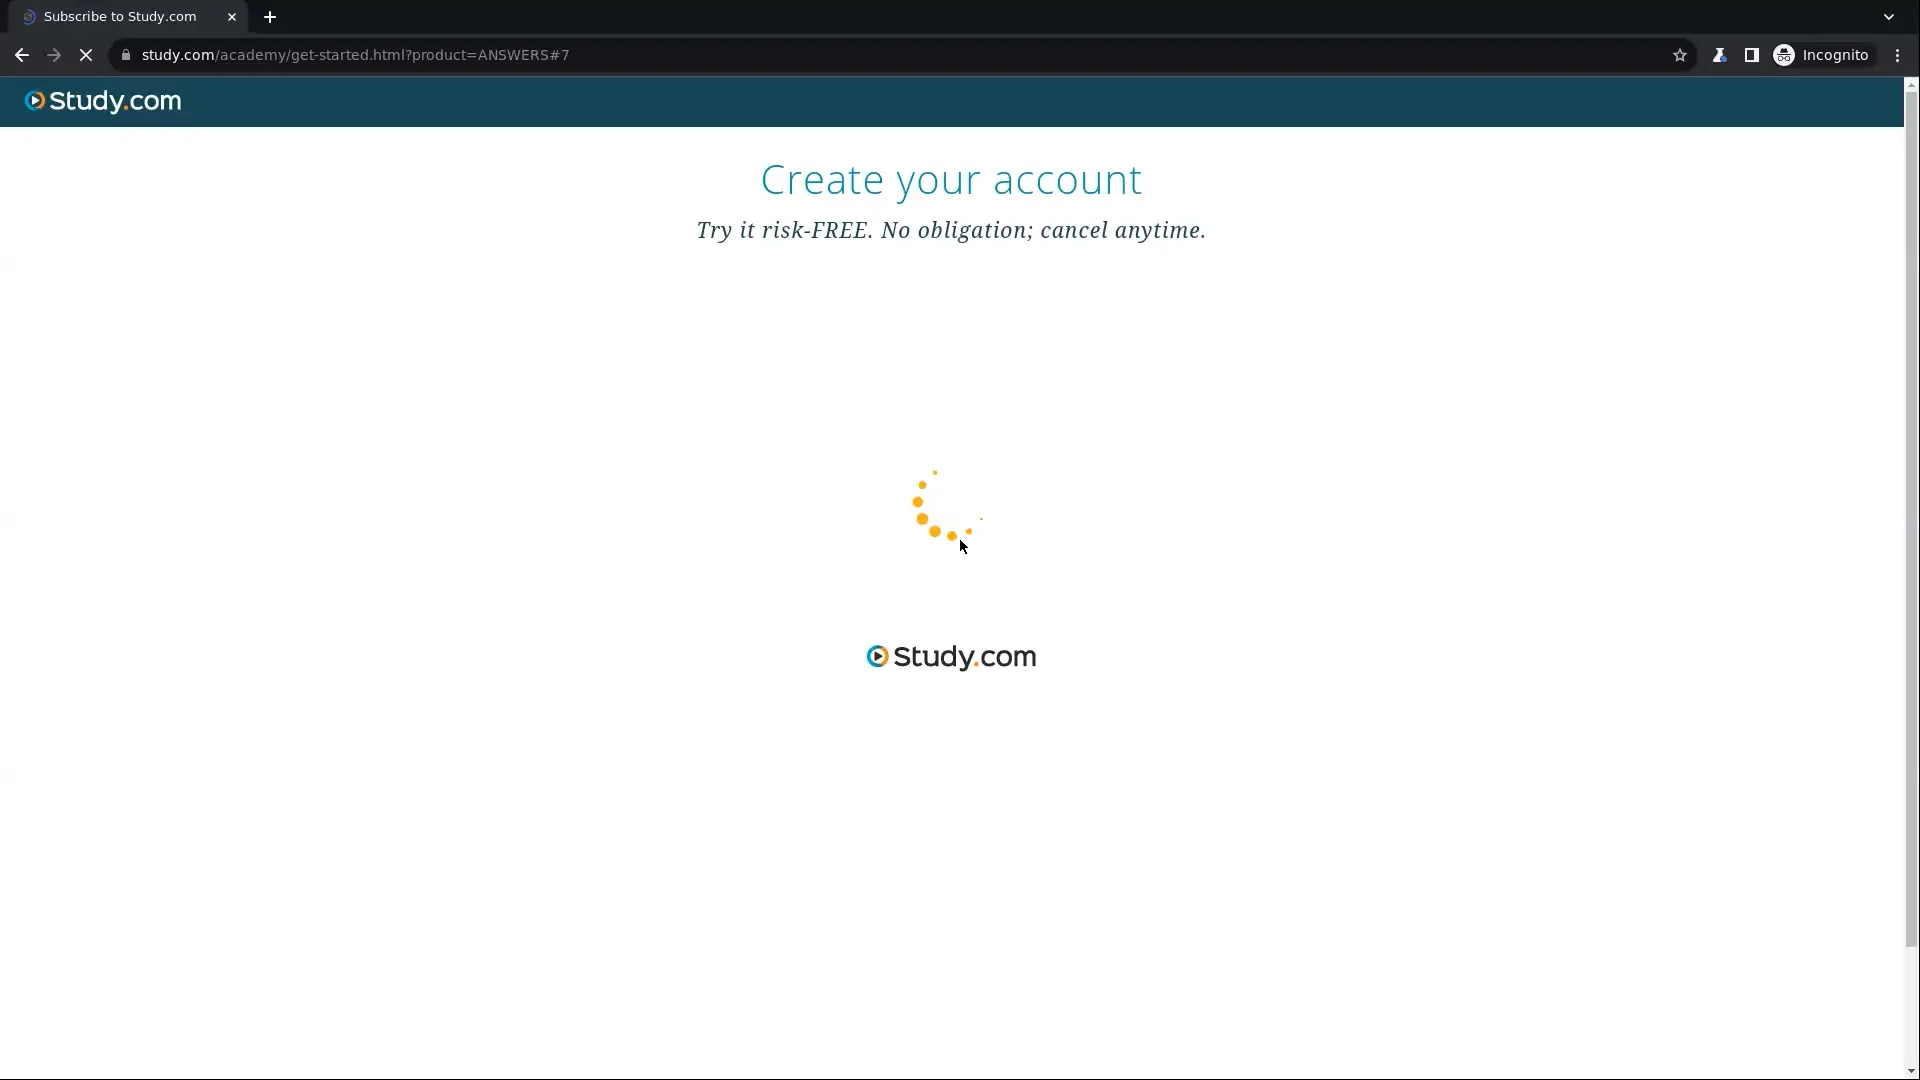The height and width of the screenshot is (1080, 1920).
Task: Click the vertical page scrollbar
Action: coord(1911,520)
